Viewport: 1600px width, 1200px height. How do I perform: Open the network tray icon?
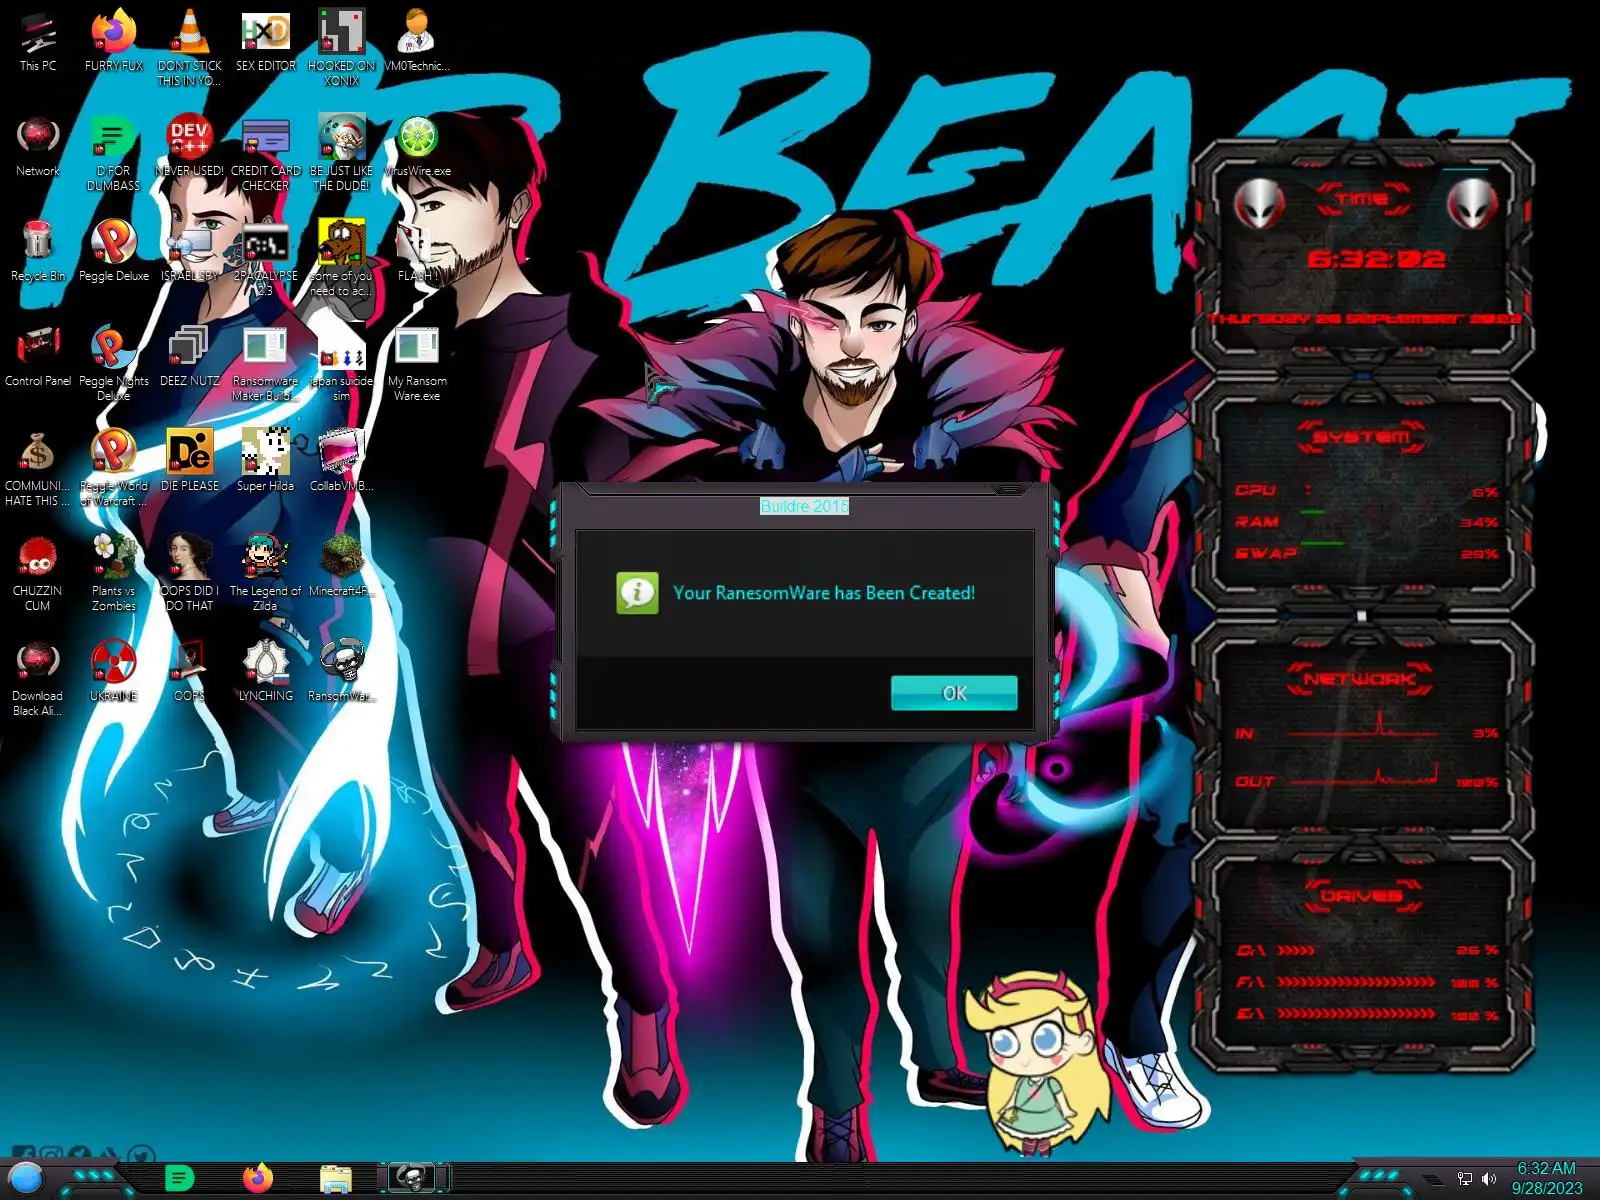pos(1465,1179)
